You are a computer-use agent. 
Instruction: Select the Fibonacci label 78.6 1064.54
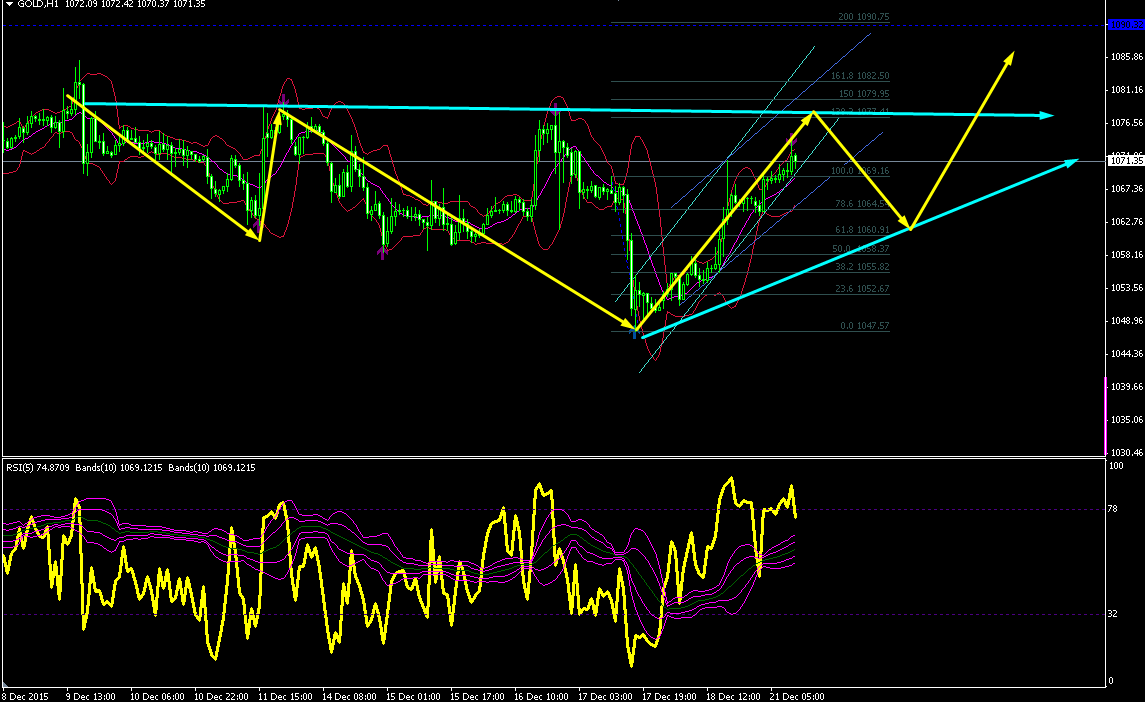click(x=862, y=204)
